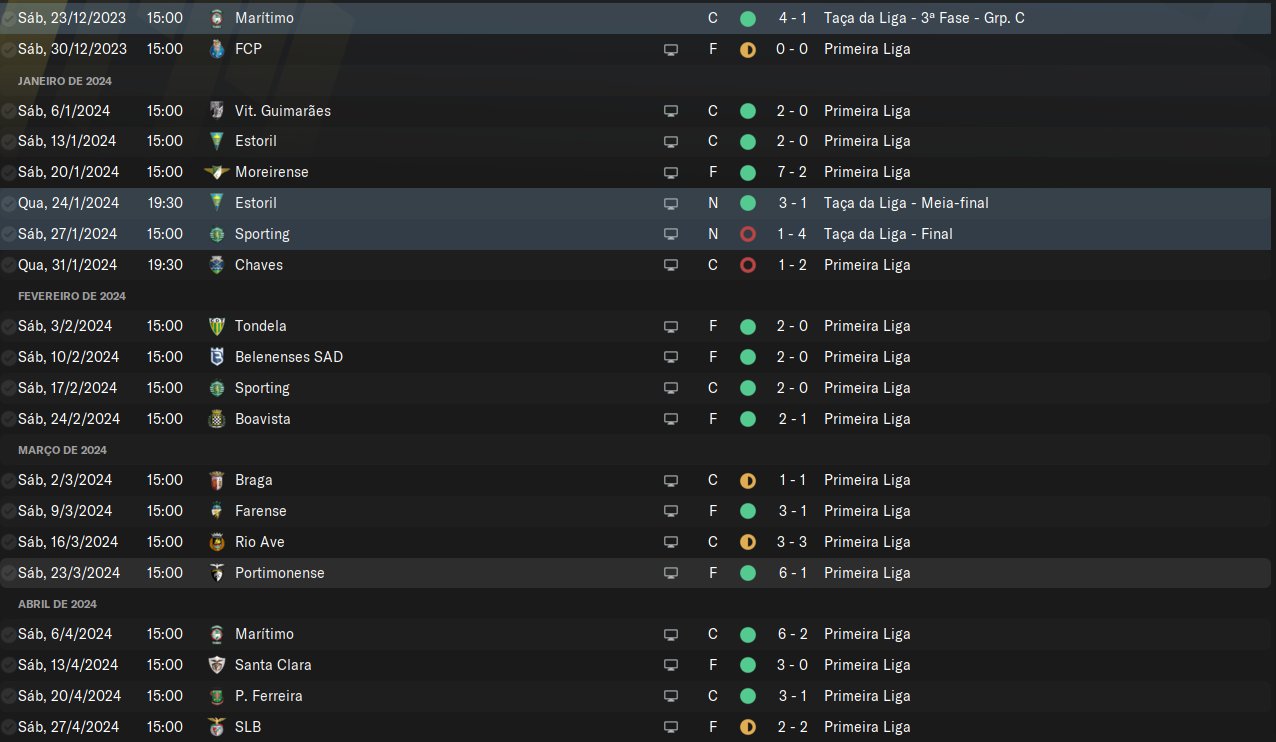
Task: Open the Santa Clara team link
Action: [273, 665]
